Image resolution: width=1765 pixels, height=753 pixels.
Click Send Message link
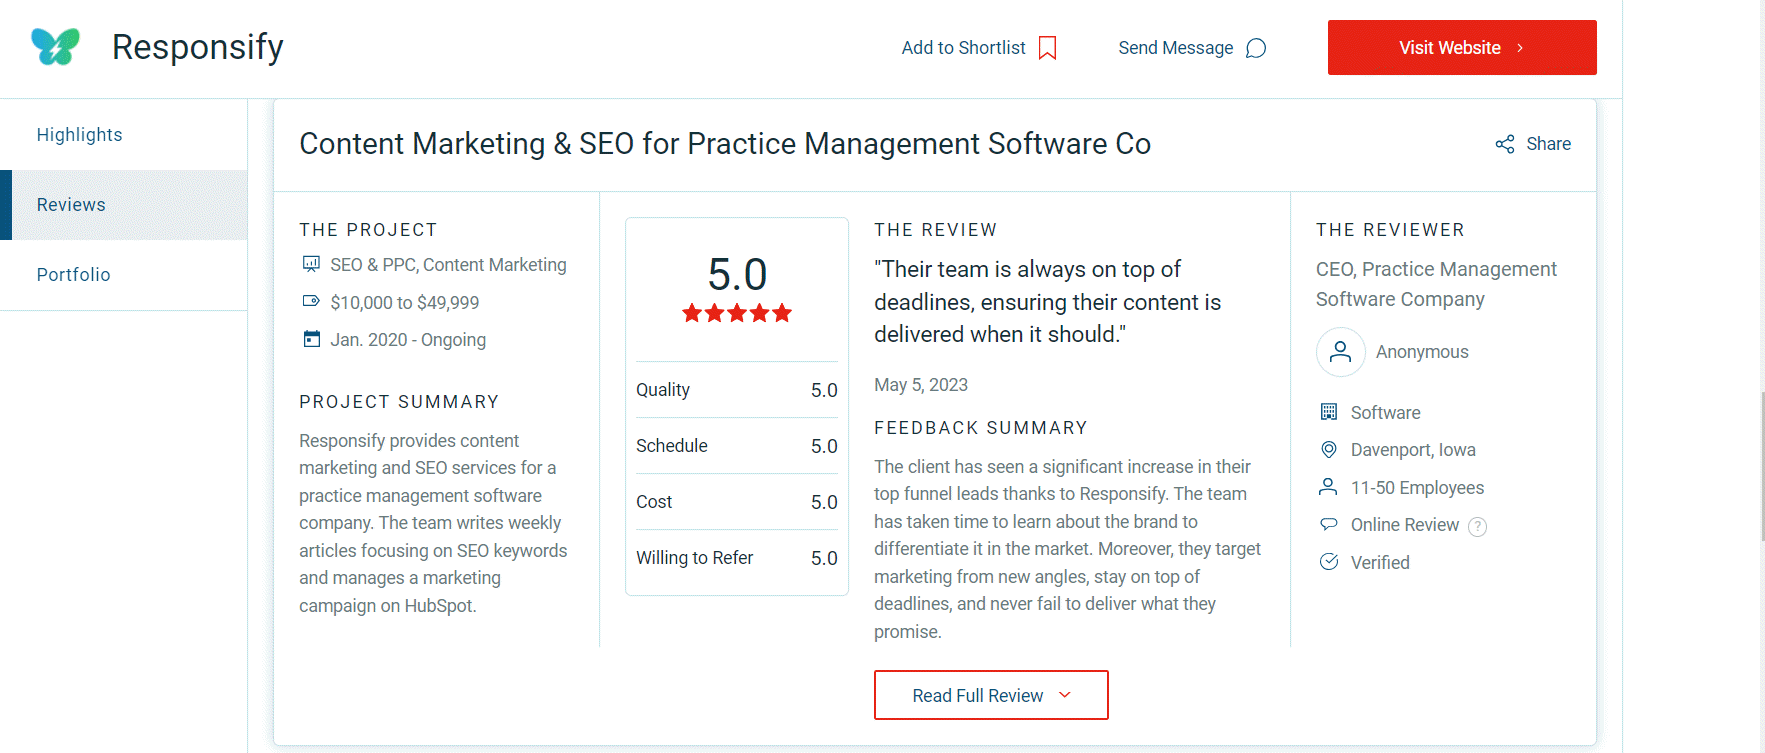coord(1192,48)
